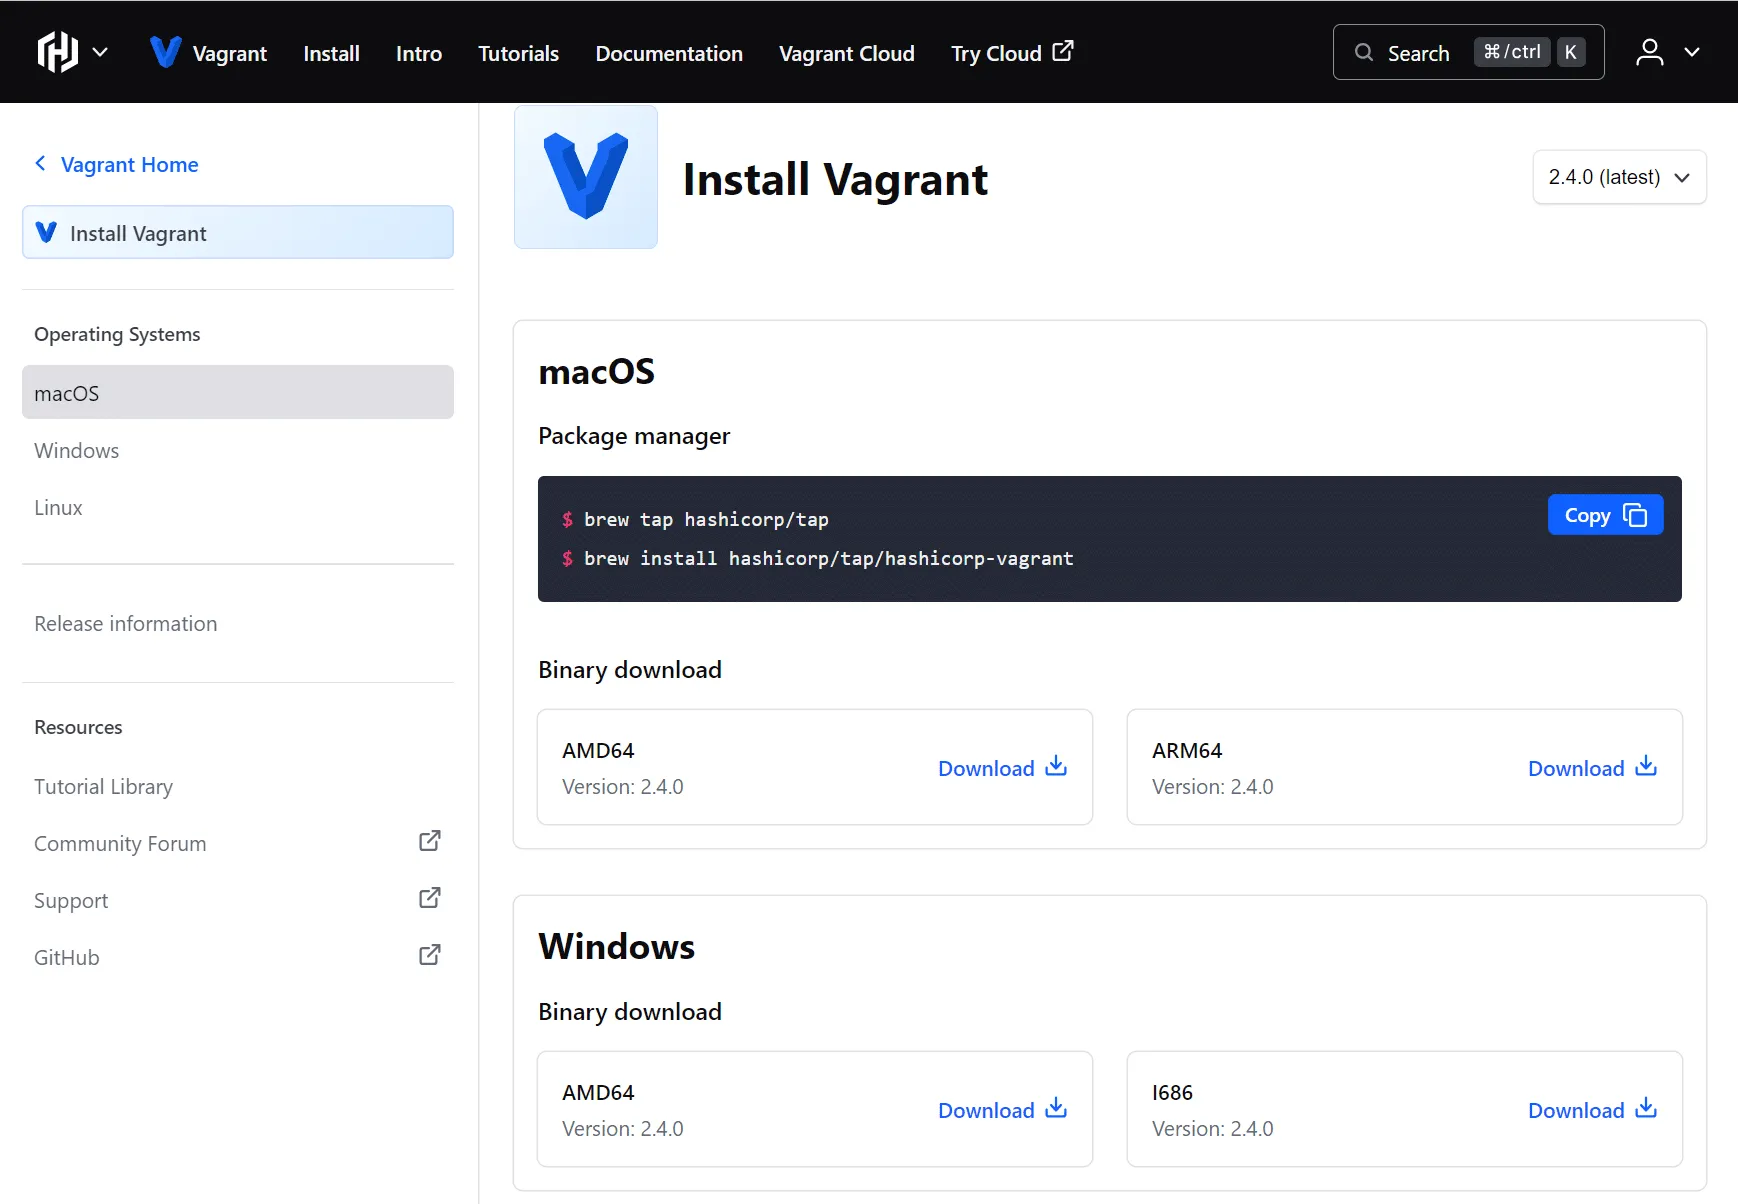Click the Support external-link icon

point(429,898)
